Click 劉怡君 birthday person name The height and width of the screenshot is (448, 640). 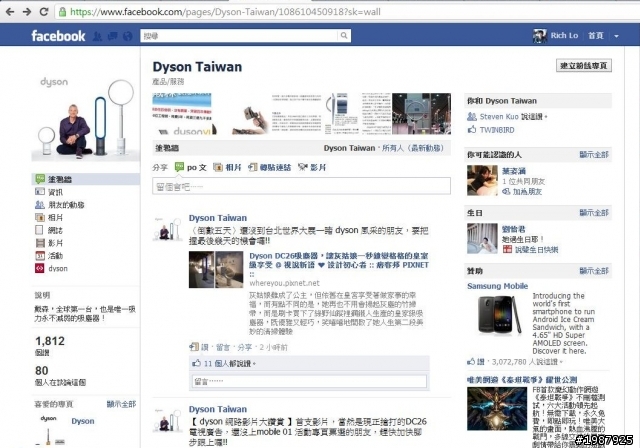coord(514,229)
